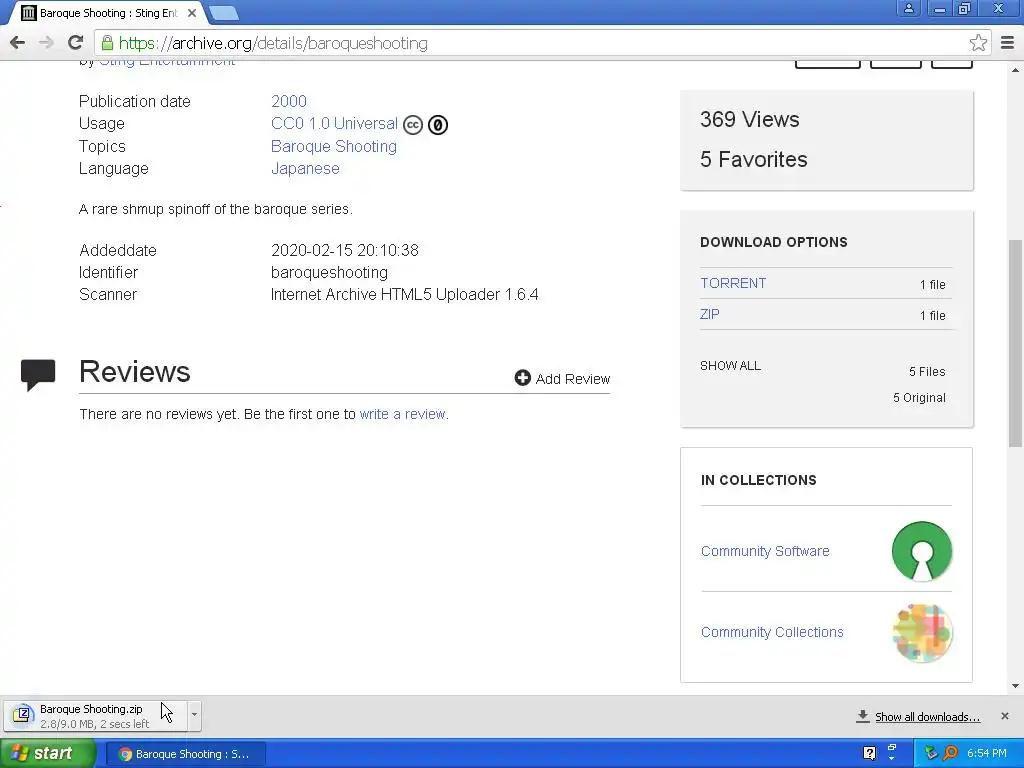This screenshot has height=768, width=1024.
Task: Click the Reviews speech bubble icon
Action: (38, 374)
